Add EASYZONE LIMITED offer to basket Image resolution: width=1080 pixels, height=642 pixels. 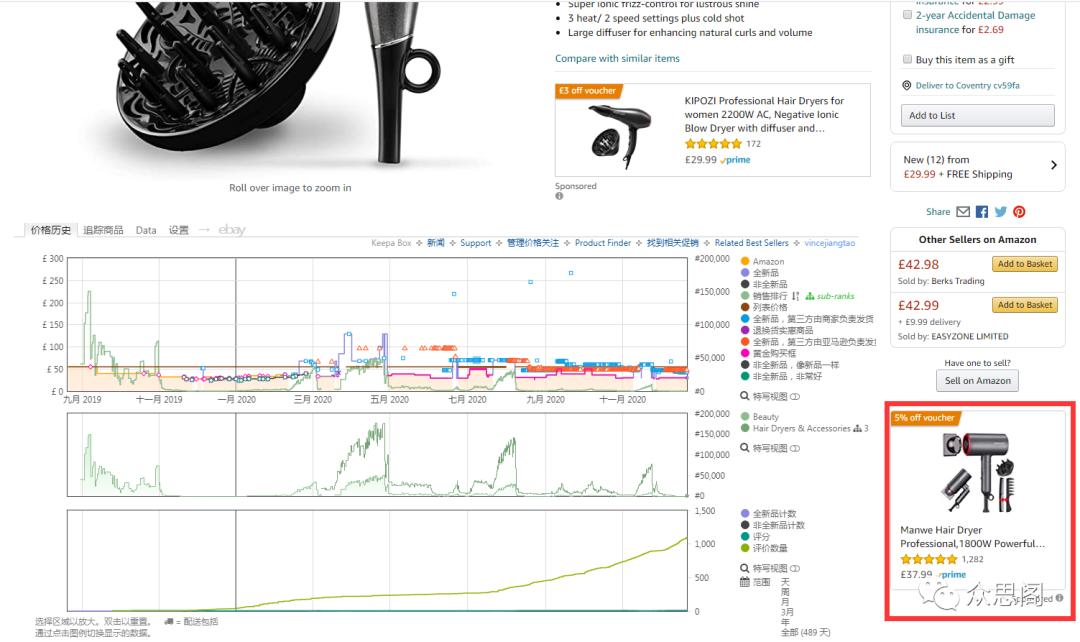1025,304
